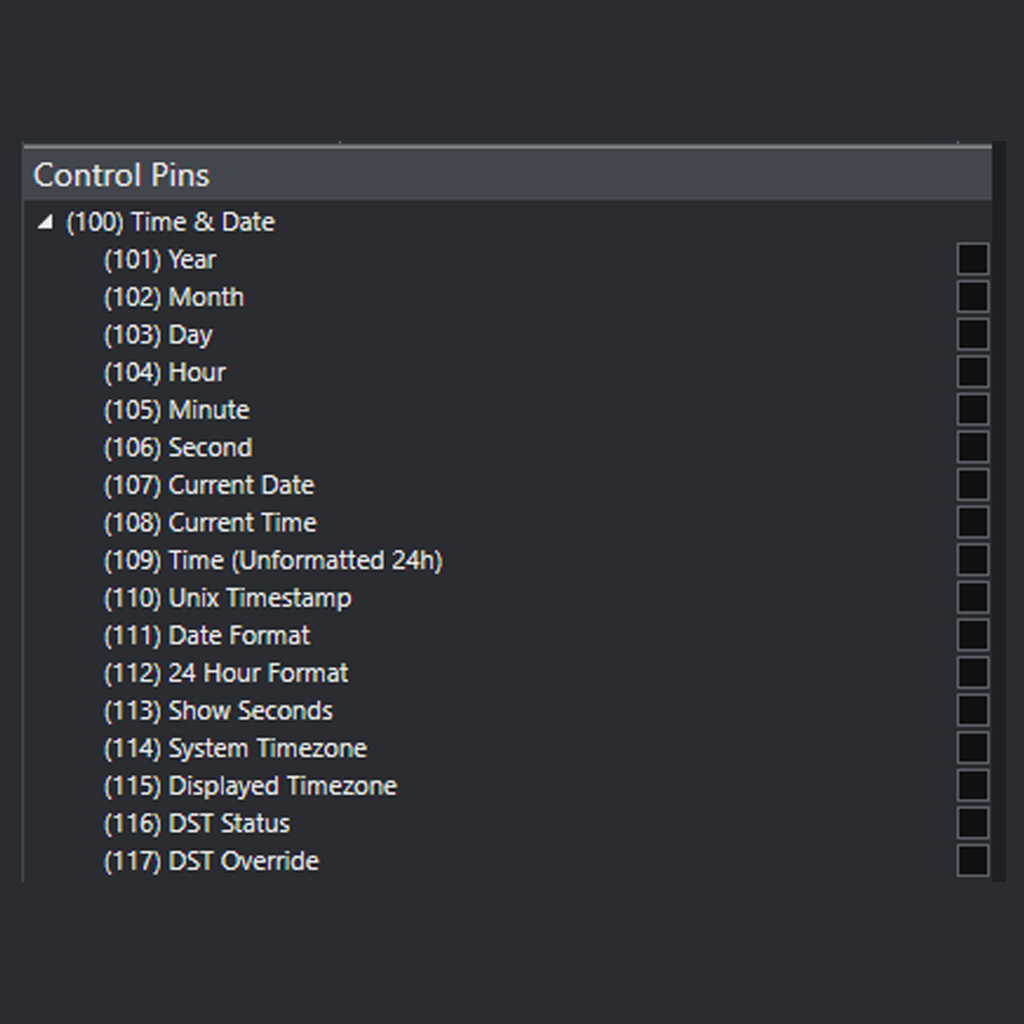1024x1024 pixels.
Task: Select the (112) 24 Hour Format pin
Action: (x=224, y=673)
